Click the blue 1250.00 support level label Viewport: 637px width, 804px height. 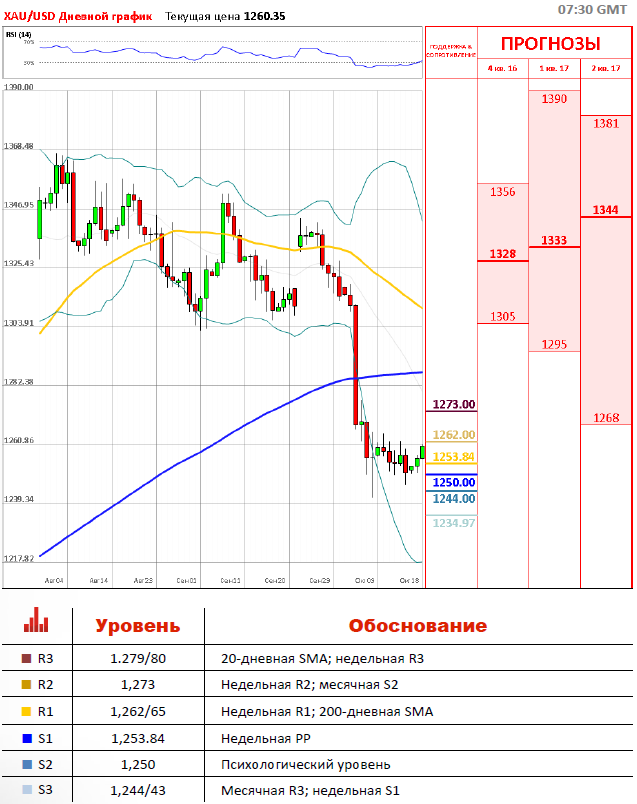pyautogui.click(x=453, y=482)
